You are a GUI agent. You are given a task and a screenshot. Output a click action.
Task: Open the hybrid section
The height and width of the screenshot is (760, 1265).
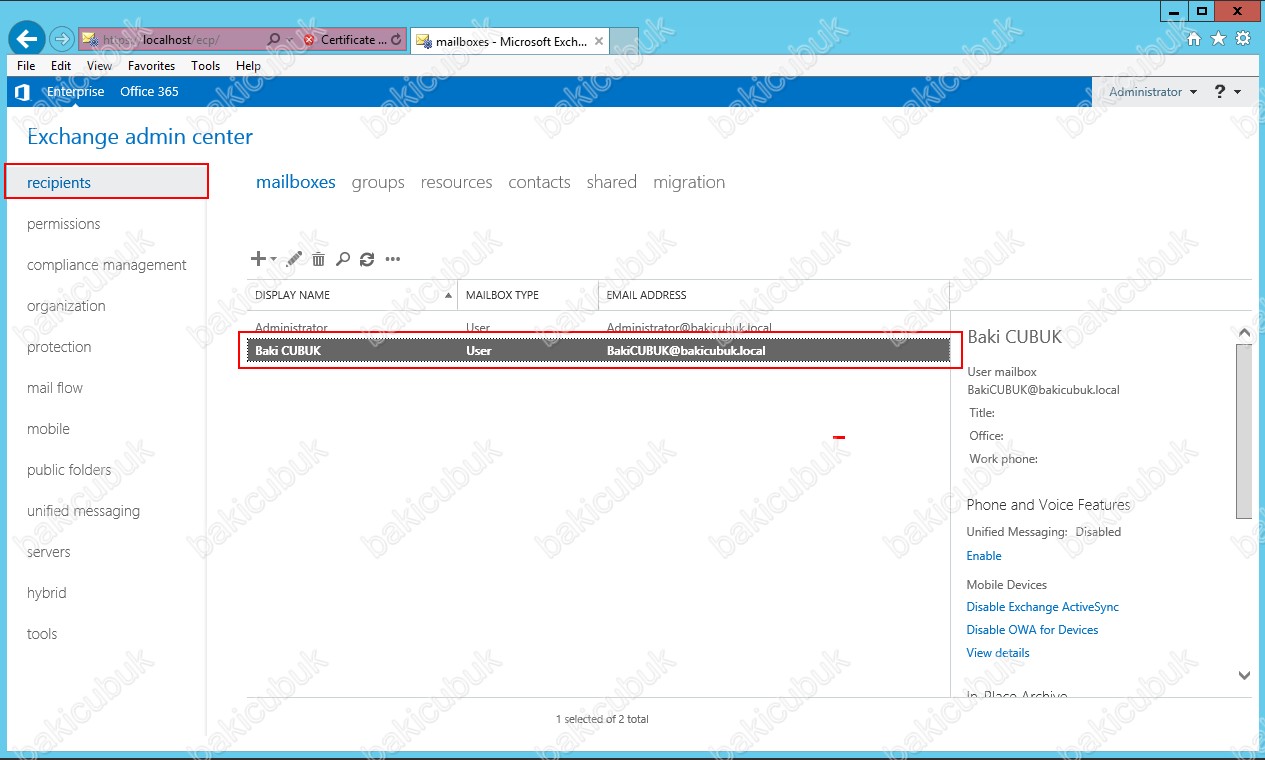[x=47, y=593]
